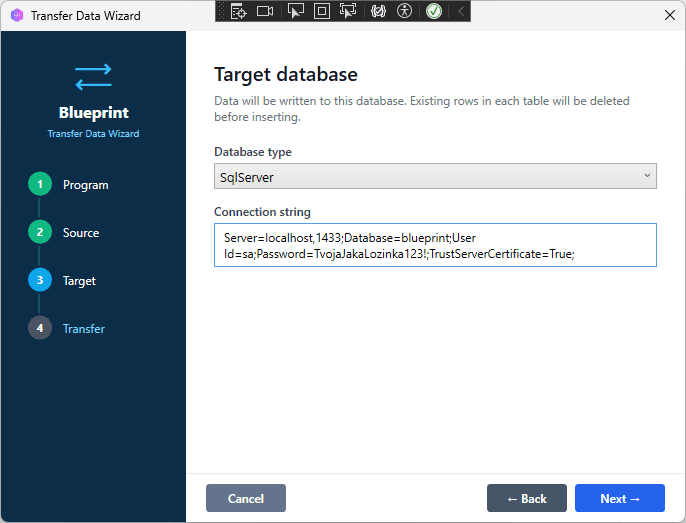Viewport: 686px width, 523px height.
Task: Toggle Display Layout Adorners icon
Action: [x=322, y=11]
